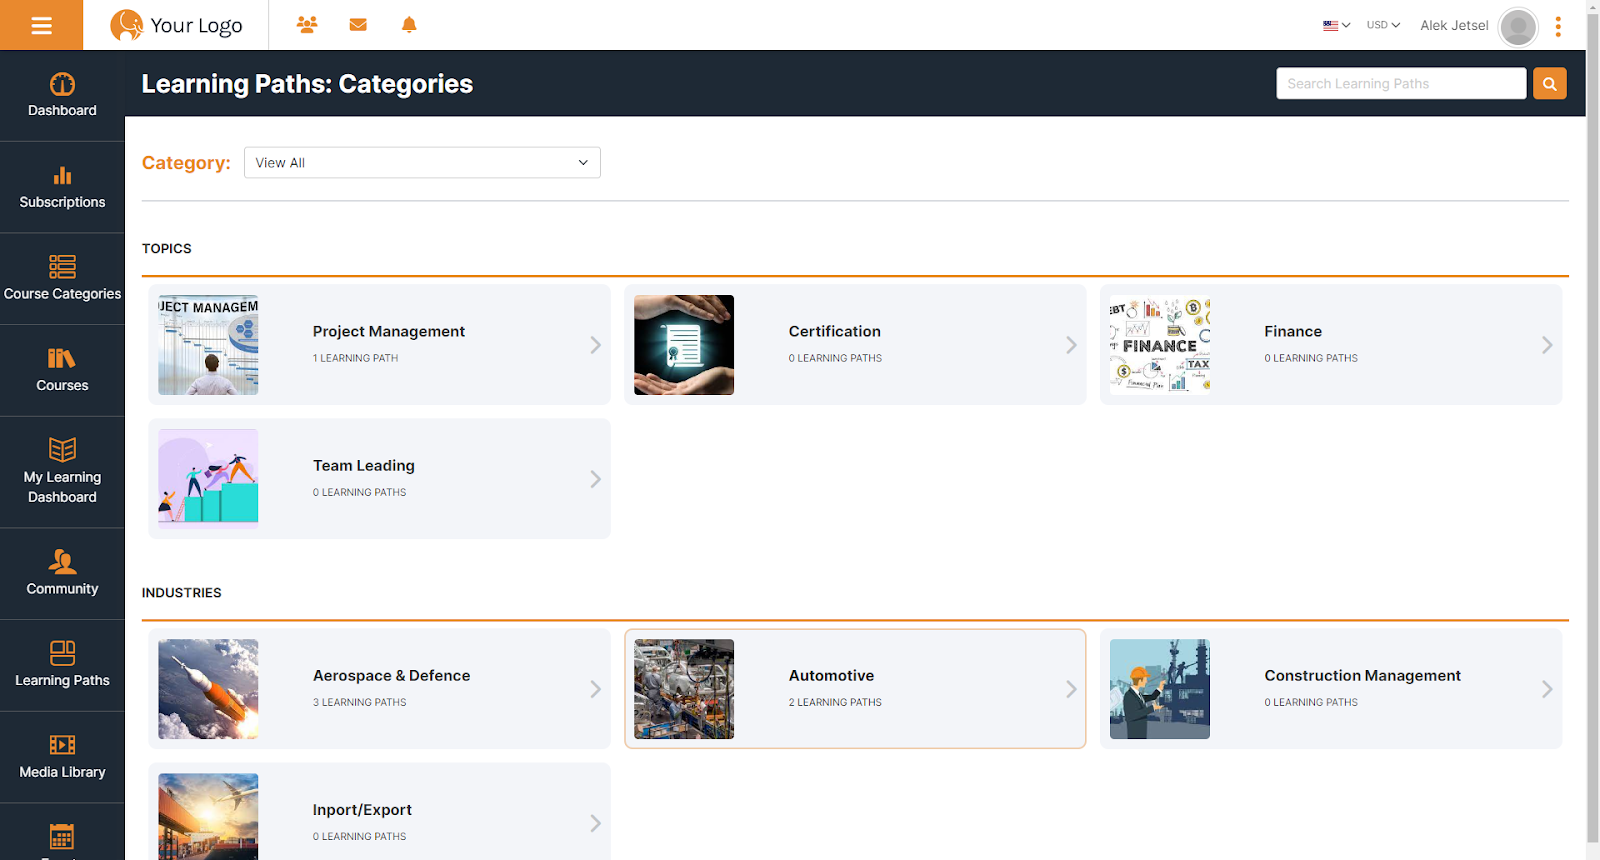This screenshot has height=860, width=1600.
Task: Open Course Categories in the sidebar
Action: [x=62, y=278]
